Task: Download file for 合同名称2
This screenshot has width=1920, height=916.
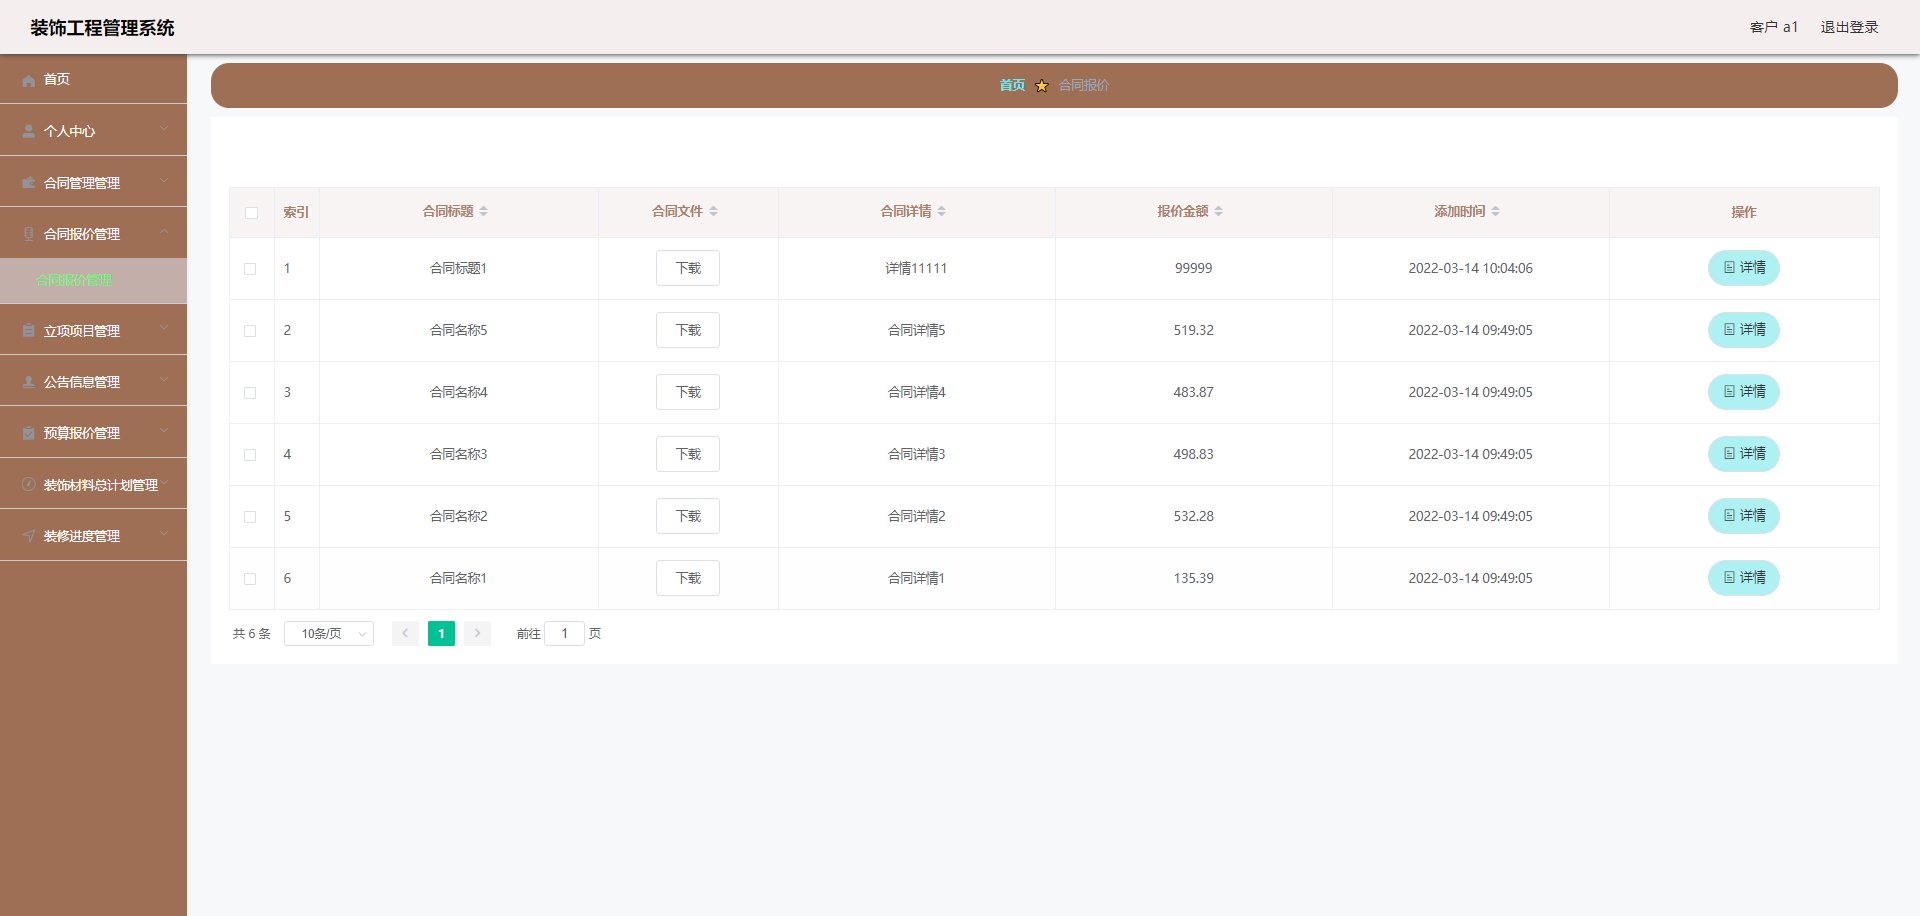Action: click(x=688, y=516)
